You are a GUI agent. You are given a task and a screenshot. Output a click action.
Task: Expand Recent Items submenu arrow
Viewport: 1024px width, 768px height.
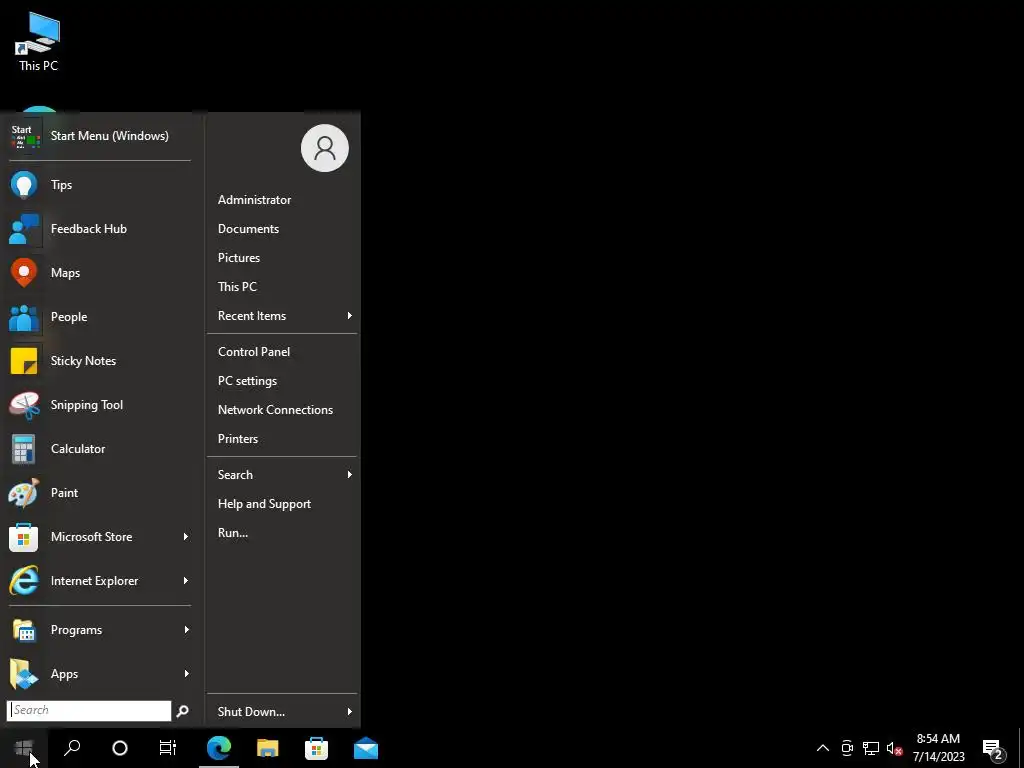349,315
